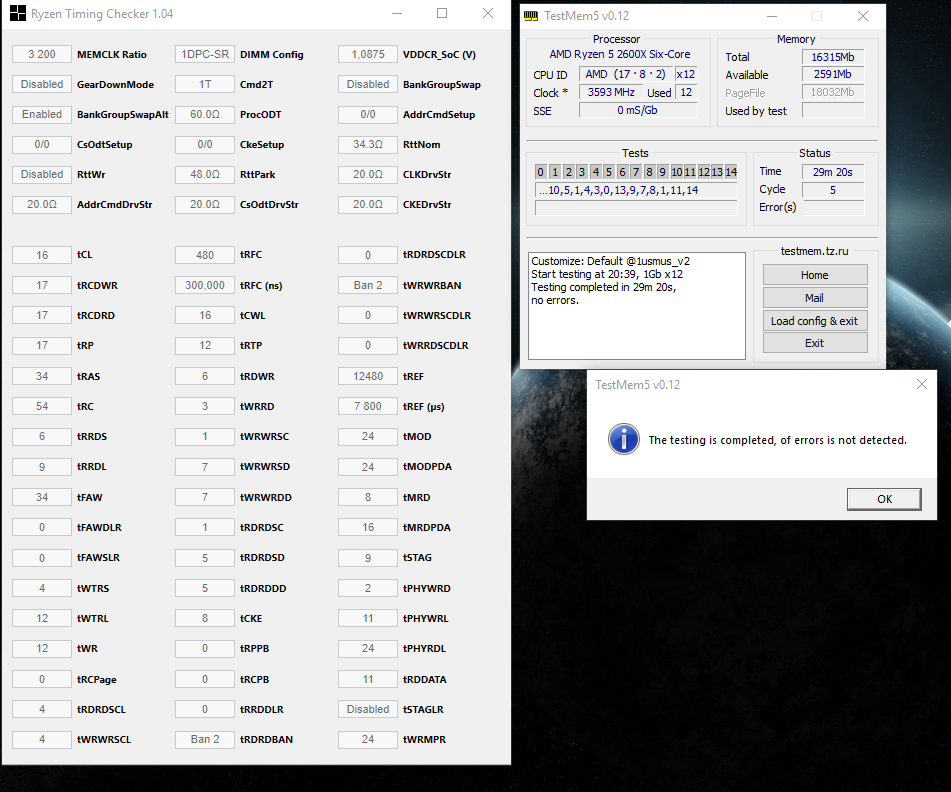
Task: Click the CLKDrvStr 20.0Ω field
Action: pos(368,174)
